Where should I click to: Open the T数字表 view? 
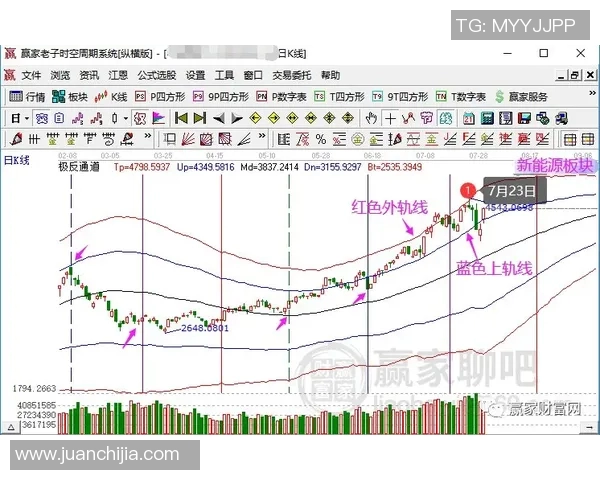tap(461, 97)
